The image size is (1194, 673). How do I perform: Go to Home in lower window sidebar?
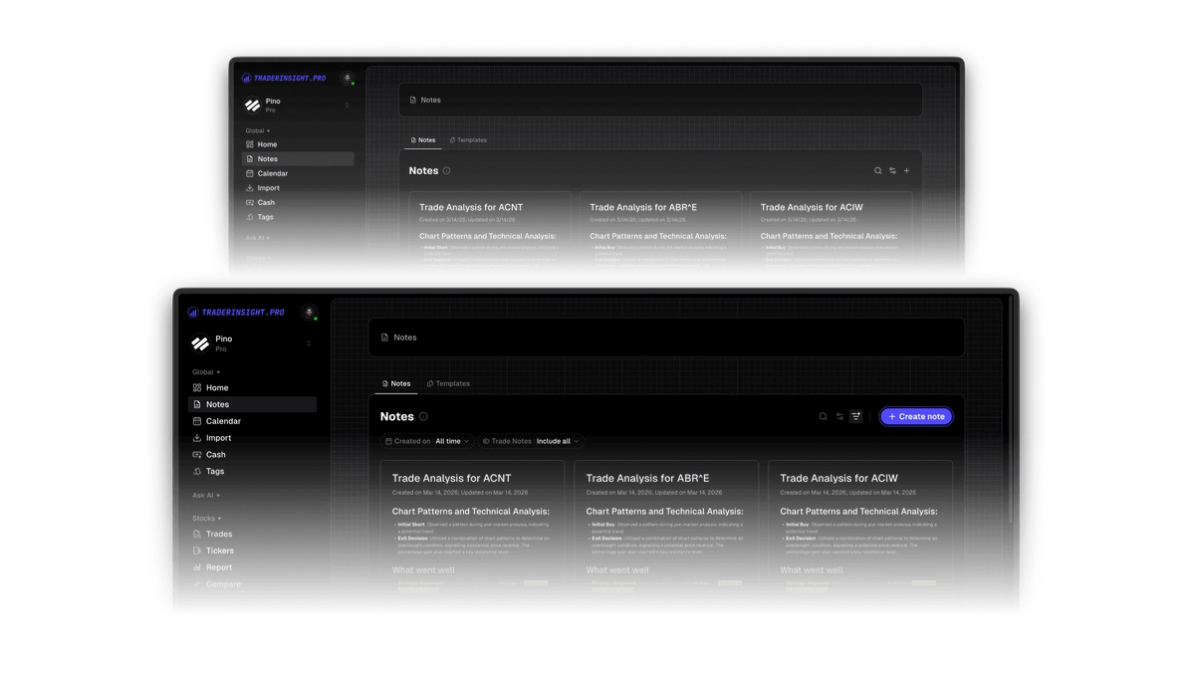coord(251,388)
